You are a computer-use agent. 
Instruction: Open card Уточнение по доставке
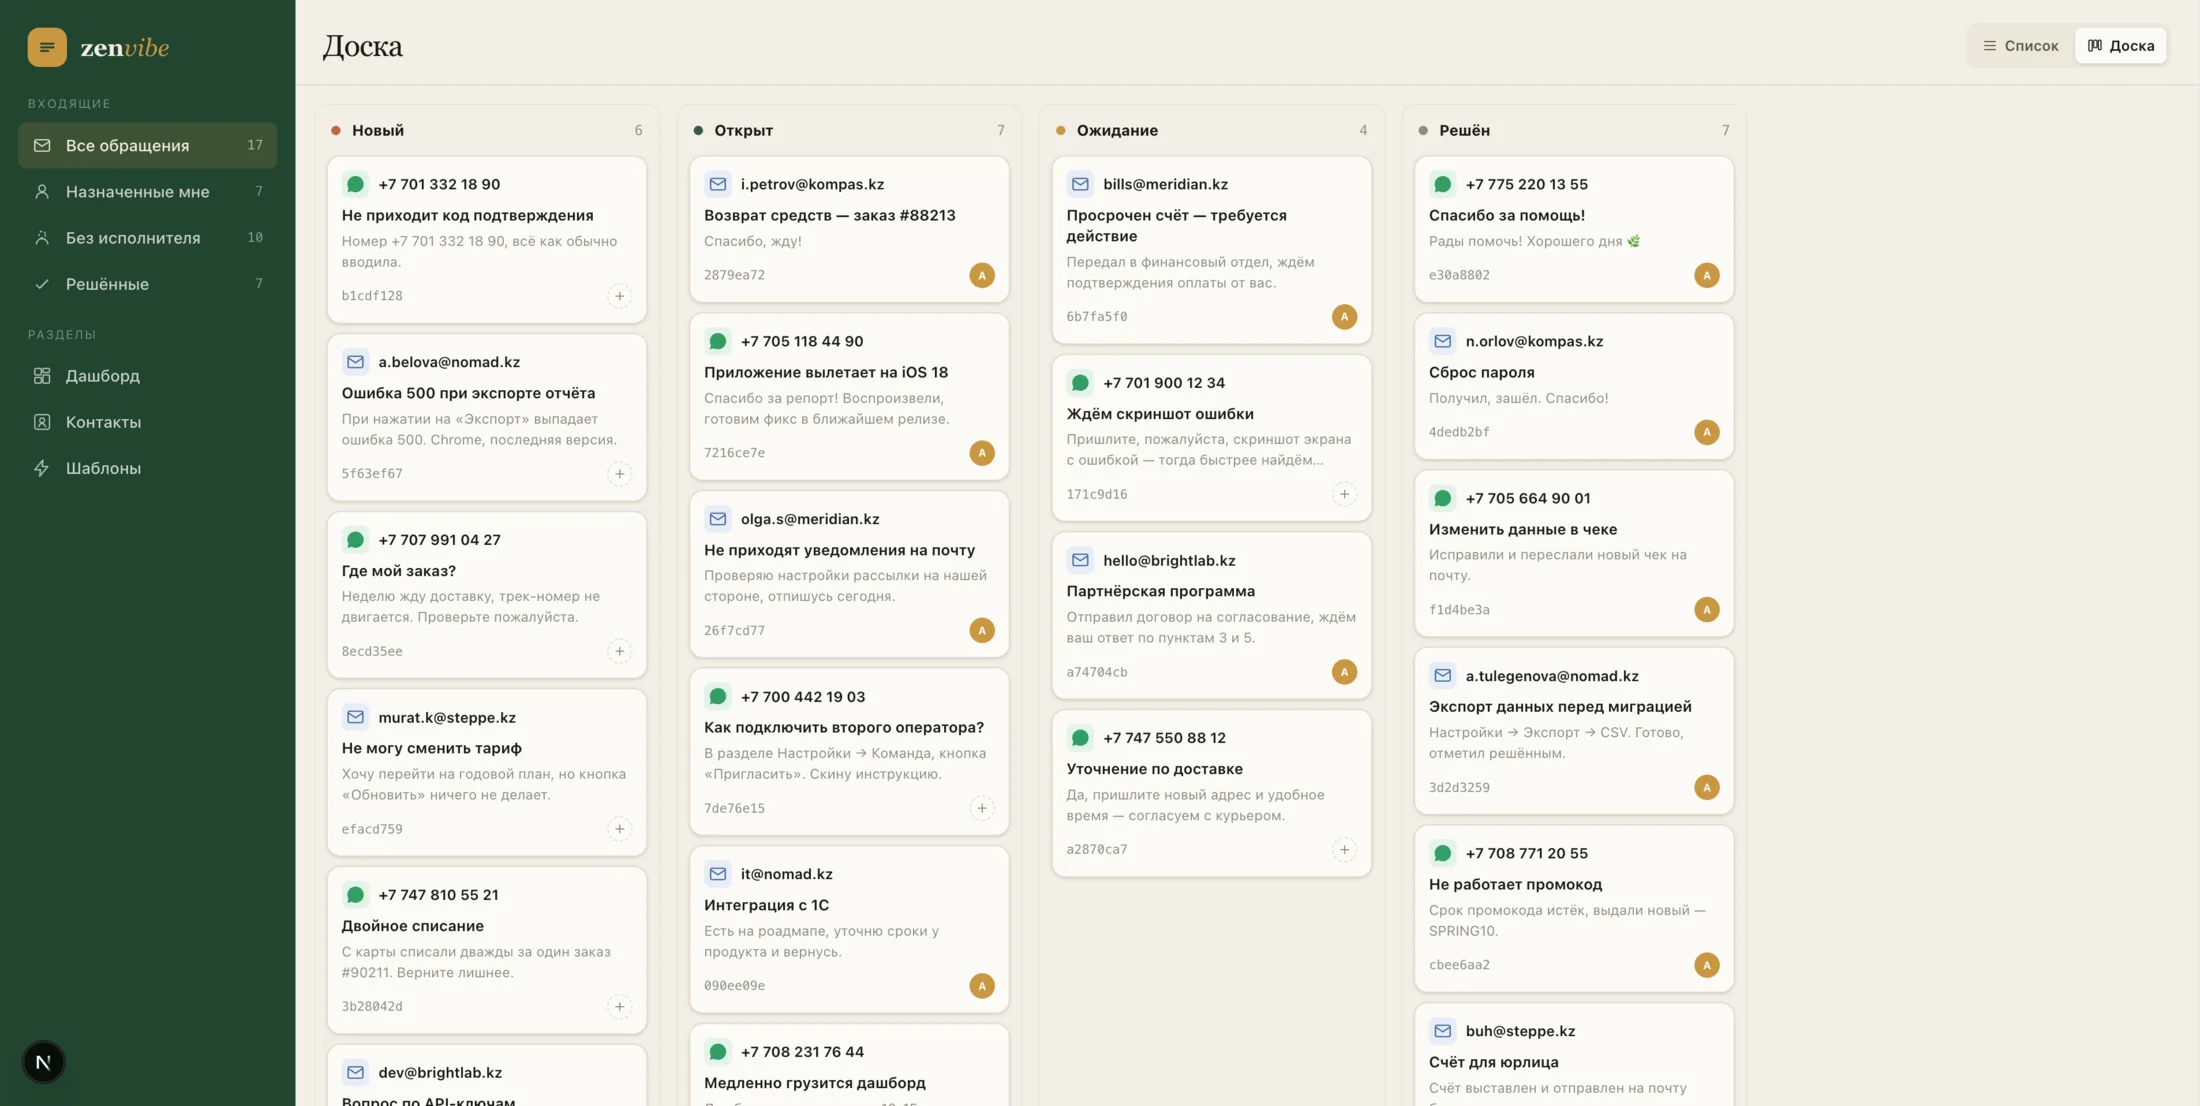[x=1212, y=794]
